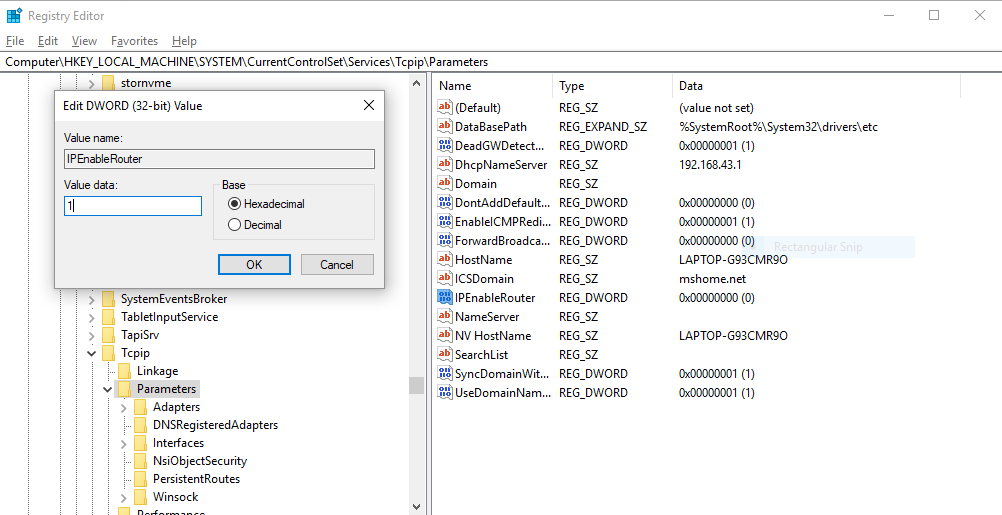Collapse the Parameters tree node
The width and height of the screenshot is (1002, 515).
coord(107,388)
